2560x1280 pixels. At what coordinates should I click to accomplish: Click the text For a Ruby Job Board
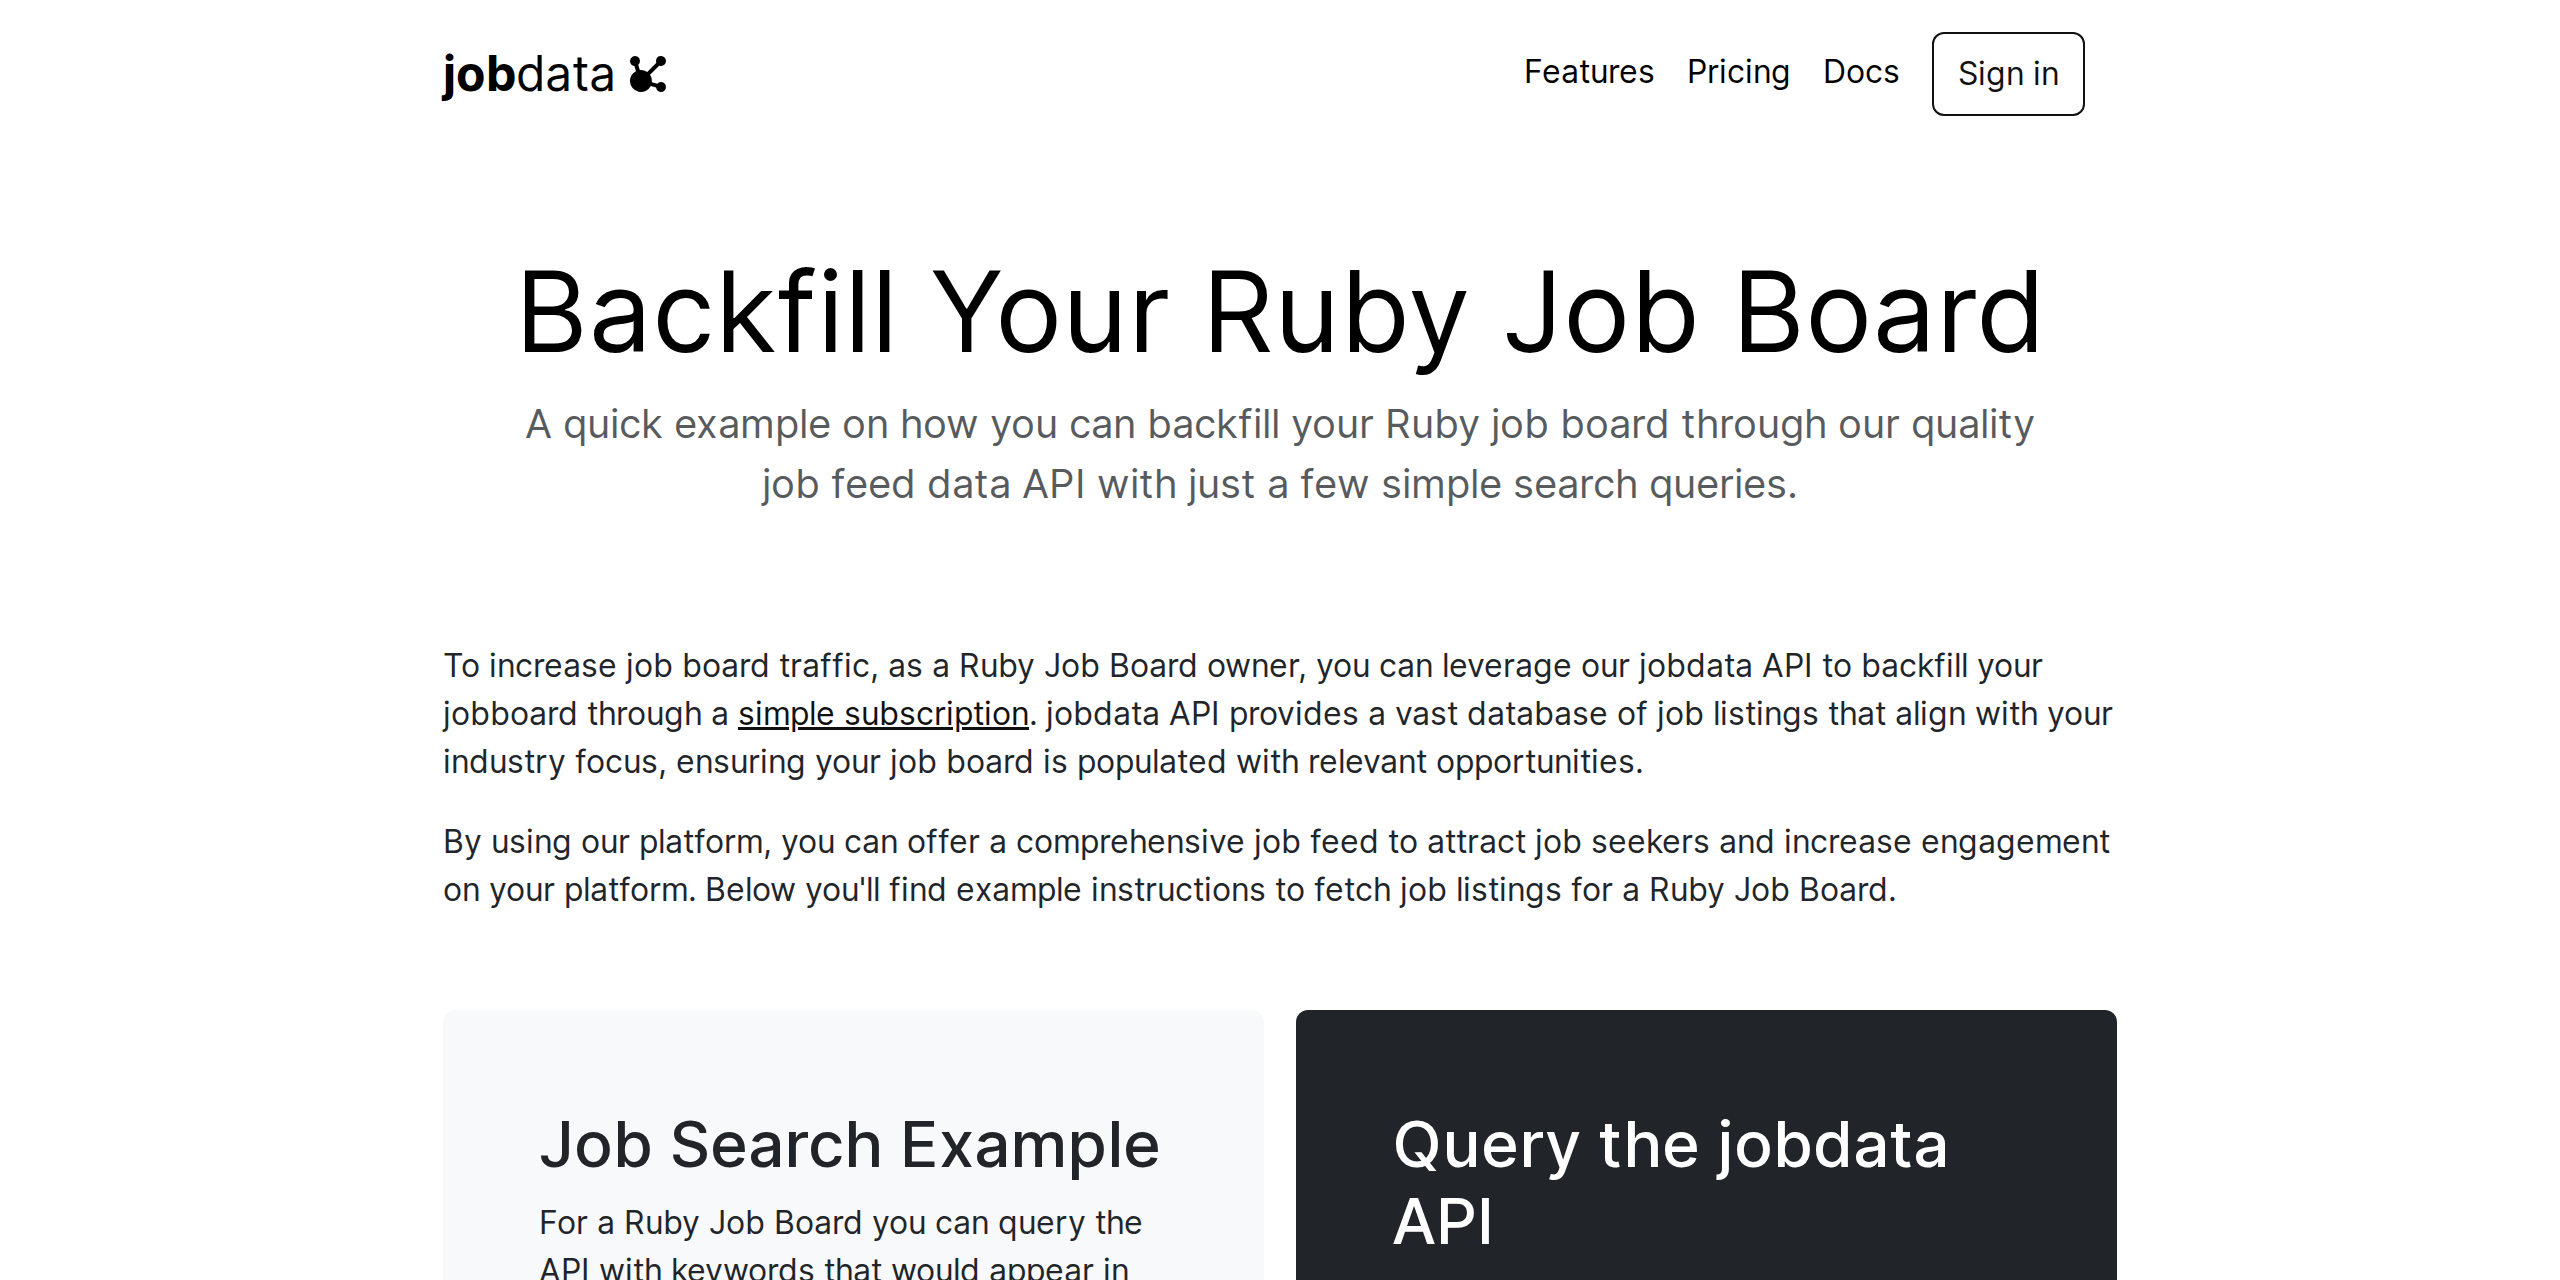[841, 1221]
